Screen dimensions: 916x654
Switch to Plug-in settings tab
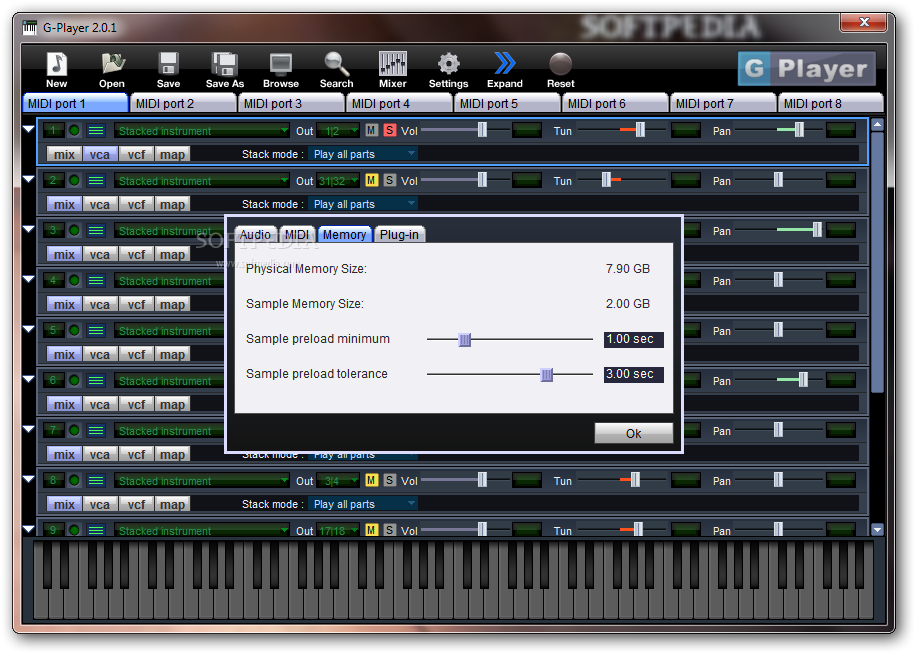(400, 234)
